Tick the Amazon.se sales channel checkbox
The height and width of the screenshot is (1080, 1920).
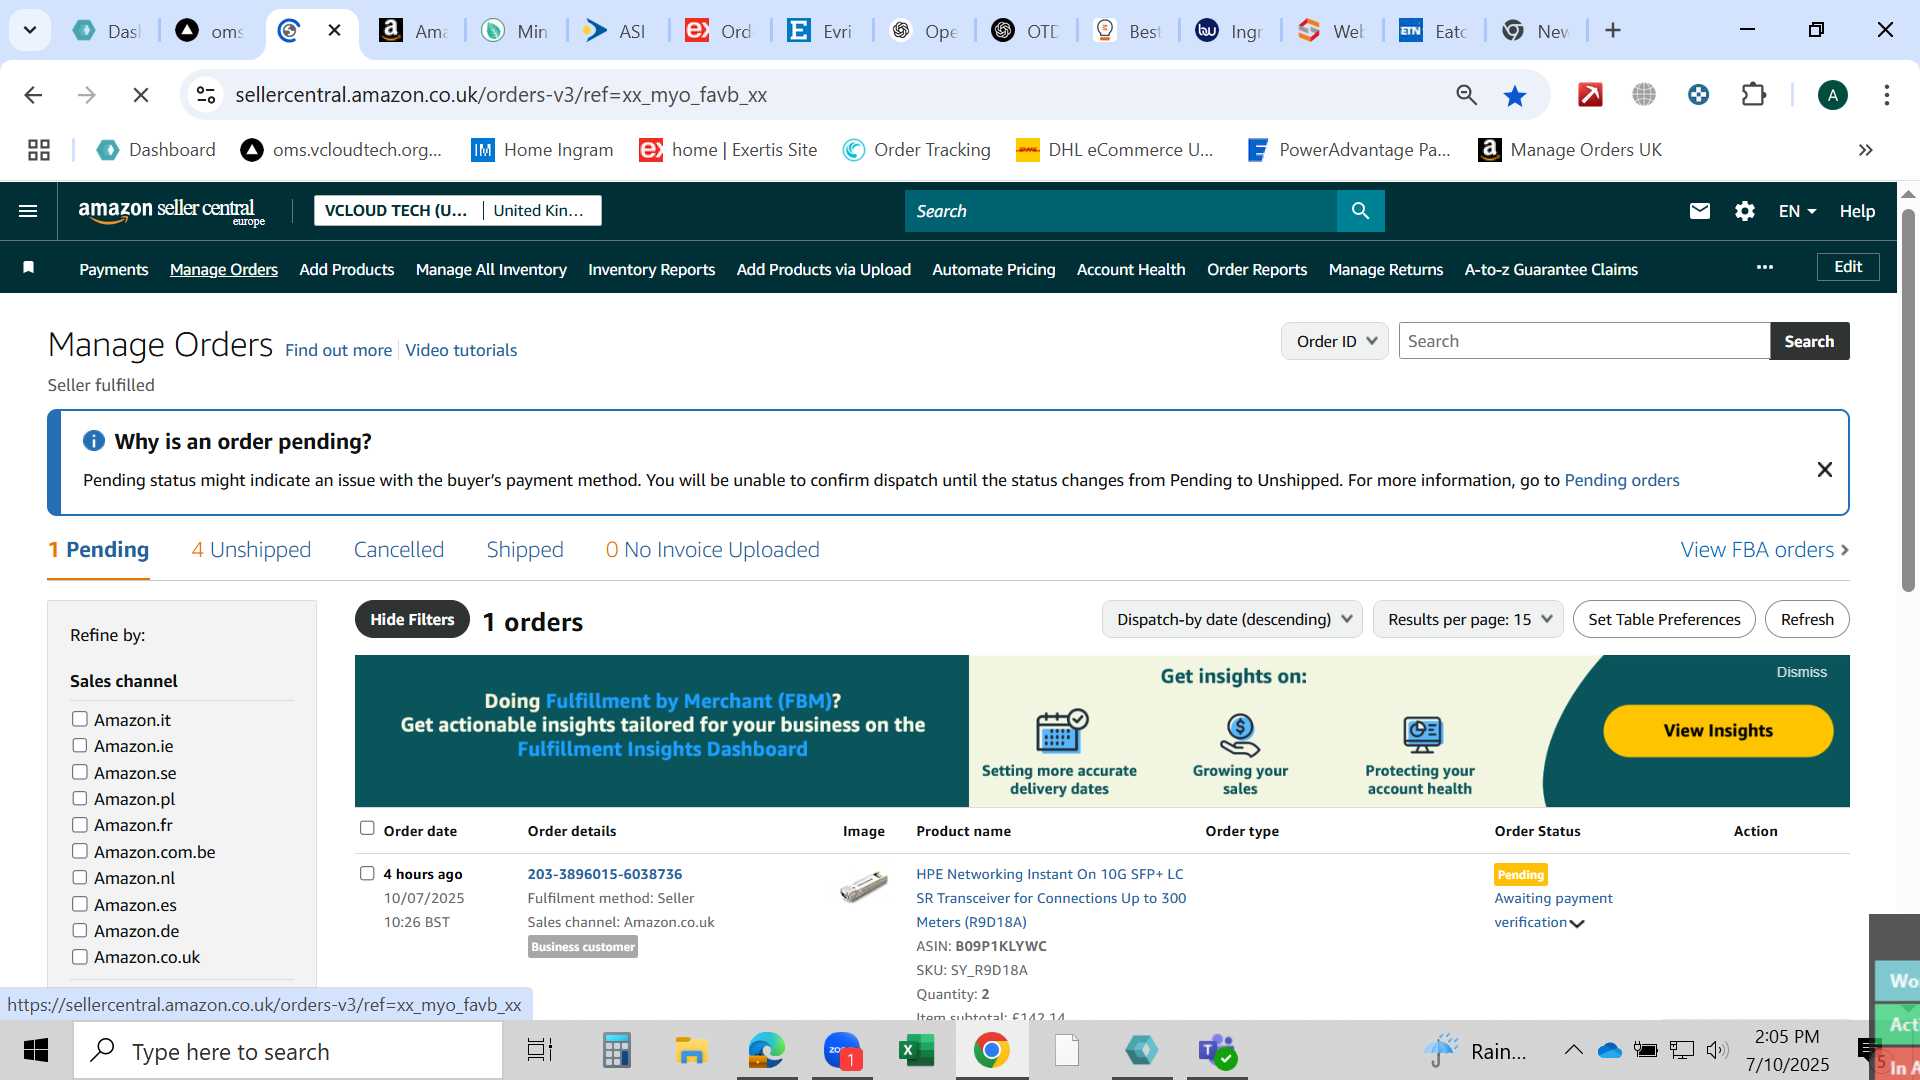(x=80, y=772)
